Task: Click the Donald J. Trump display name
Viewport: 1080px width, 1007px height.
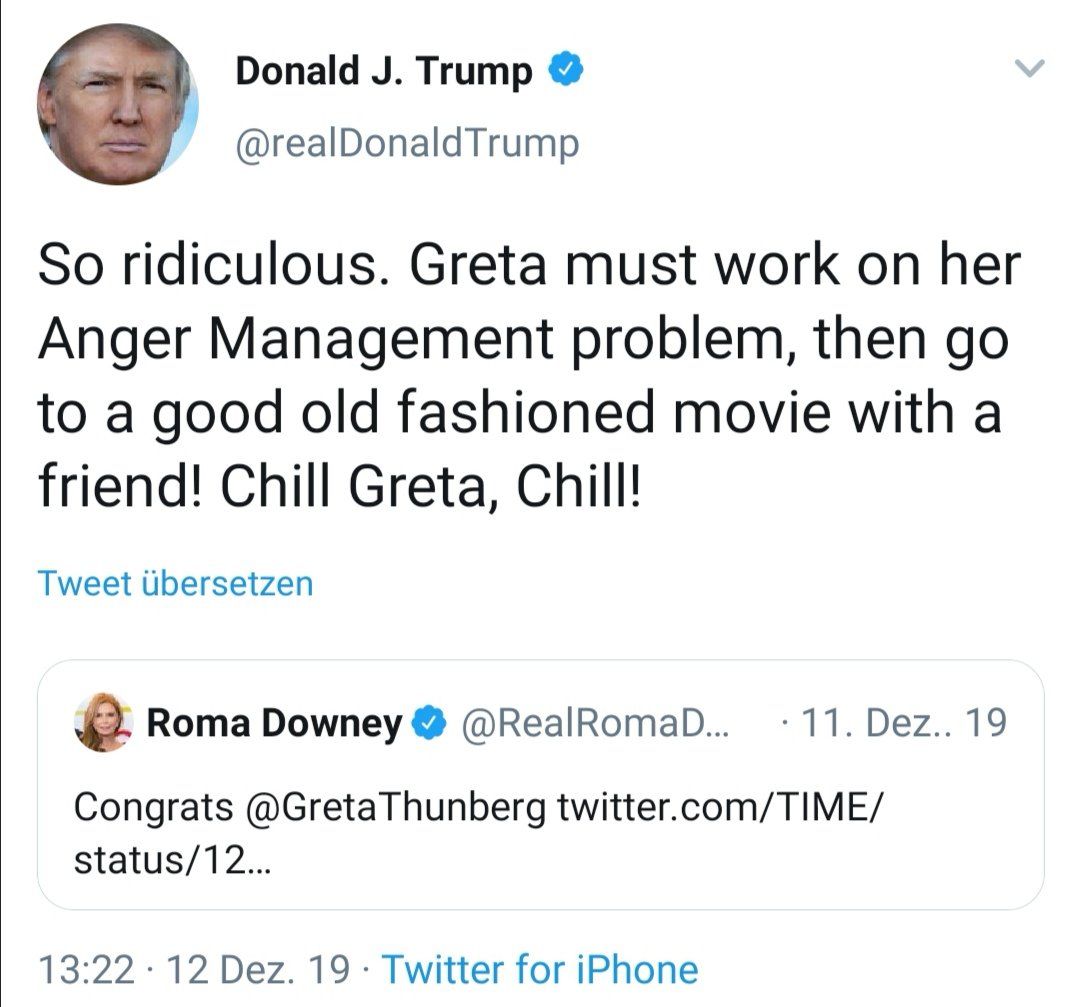Action: [384, 72]
